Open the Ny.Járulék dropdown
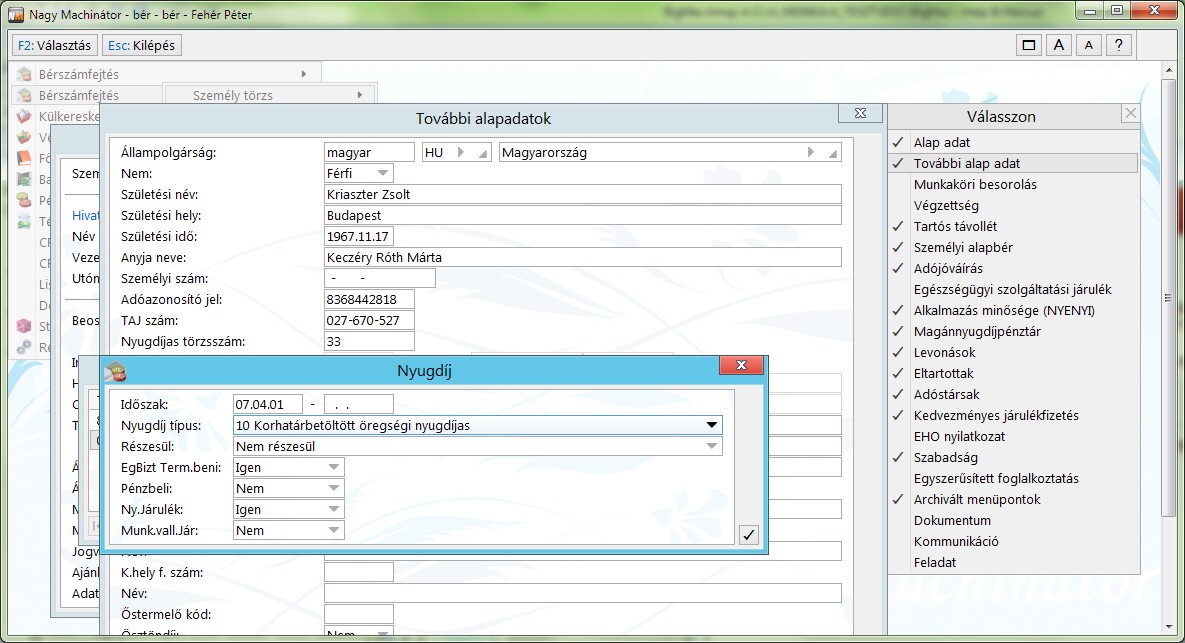 [333, 509]
